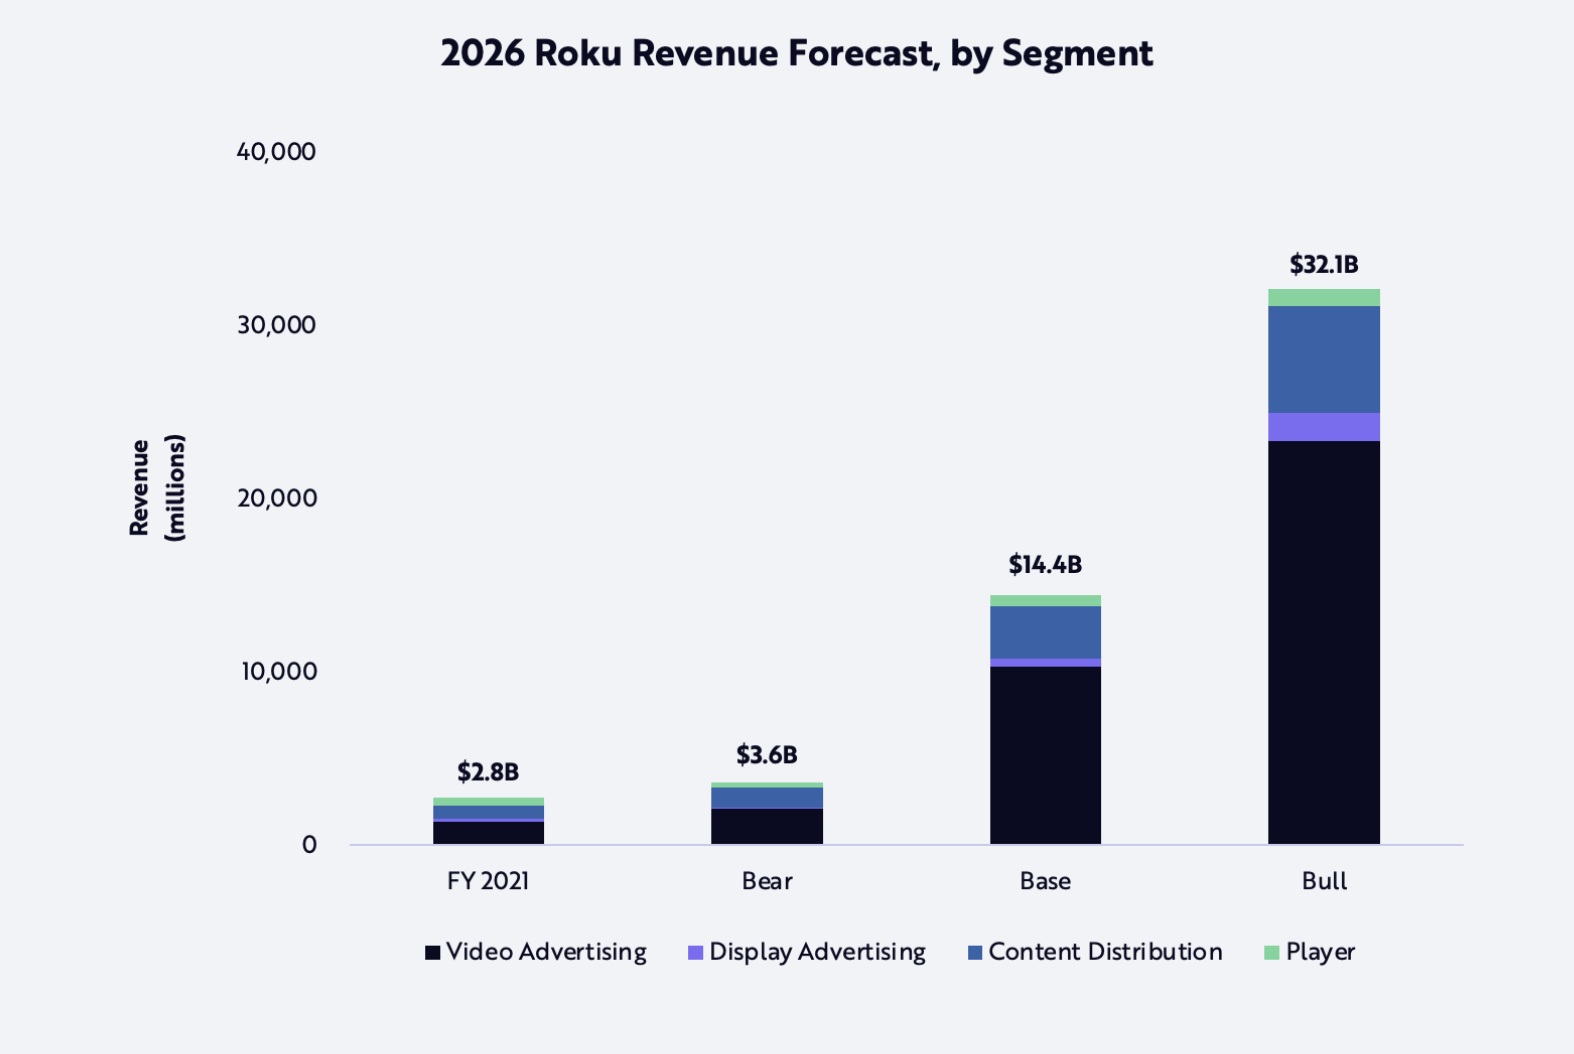Click the '$2.8B' data label
This screenshot has width=1574, height=1054.
(488, 772)
